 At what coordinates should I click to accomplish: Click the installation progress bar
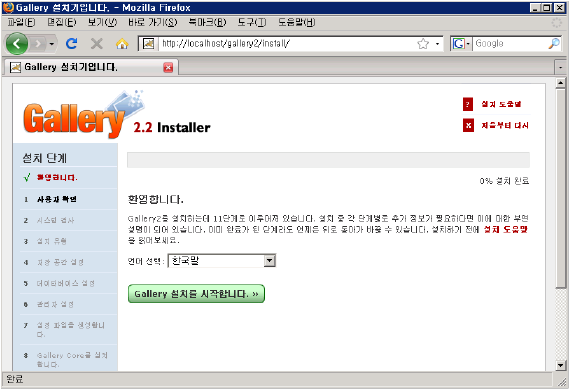tap(328, 160)
